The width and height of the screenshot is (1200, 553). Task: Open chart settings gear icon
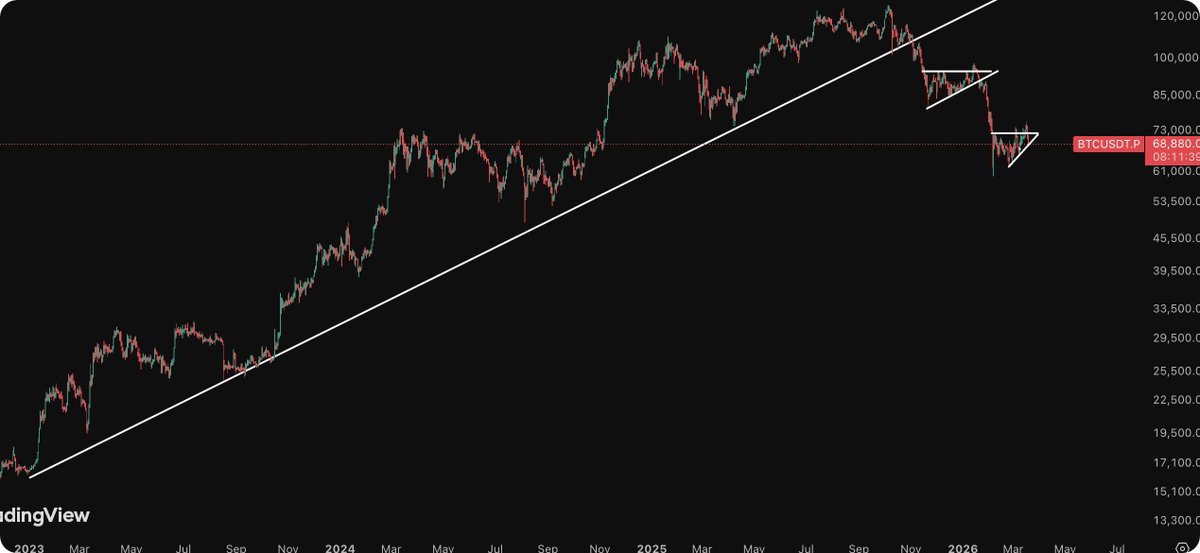(x=1183, y=548)
